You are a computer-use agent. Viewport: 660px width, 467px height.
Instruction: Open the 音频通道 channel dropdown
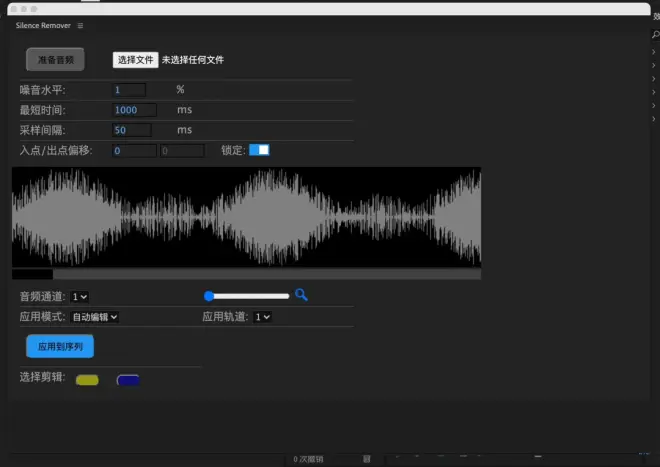click(x=80, y=297)
